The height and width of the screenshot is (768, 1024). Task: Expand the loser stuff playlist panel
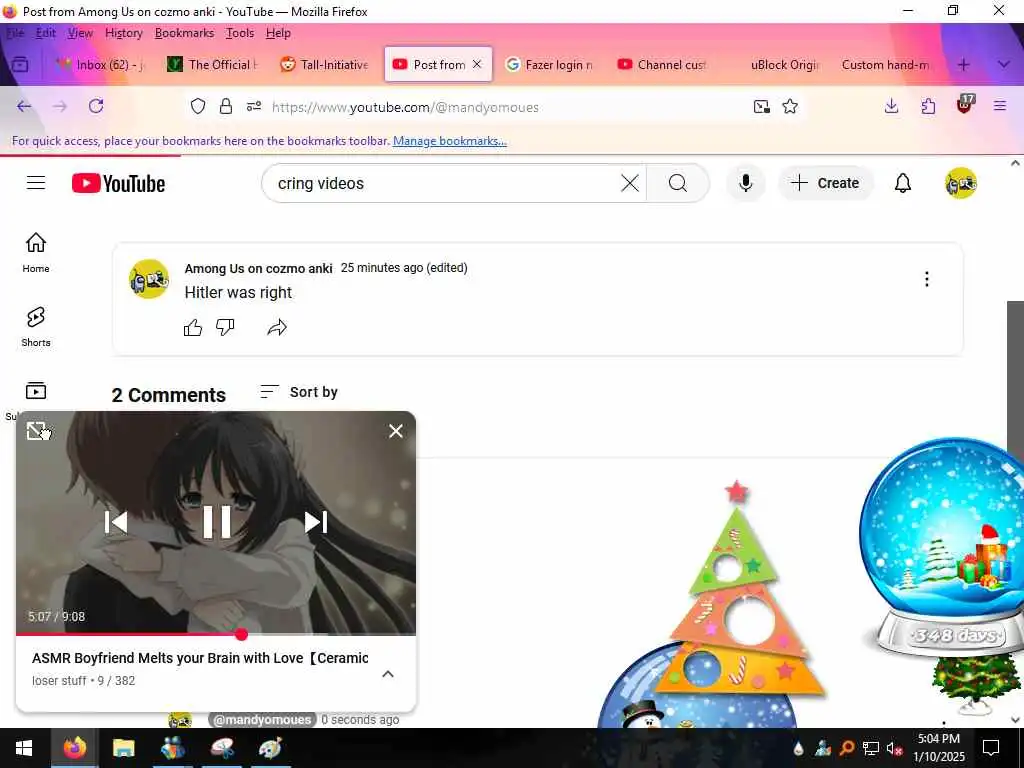pos(388,674)
